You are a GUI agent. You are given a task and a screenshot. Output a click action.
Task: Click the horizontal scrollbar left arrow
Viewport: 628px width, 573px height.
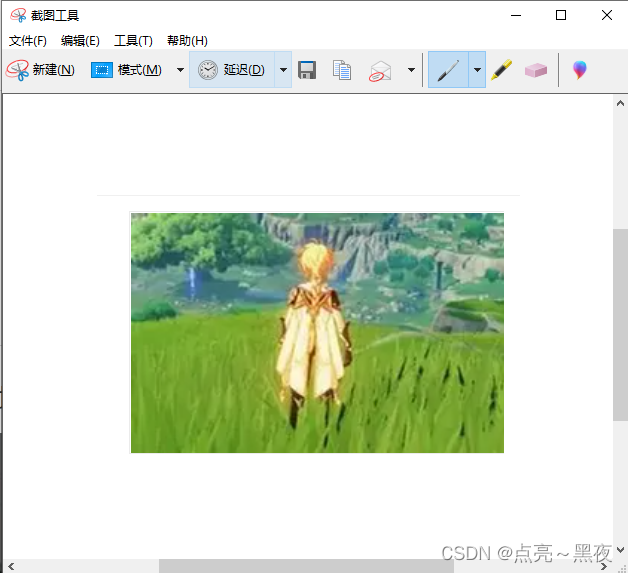point(11,566)
